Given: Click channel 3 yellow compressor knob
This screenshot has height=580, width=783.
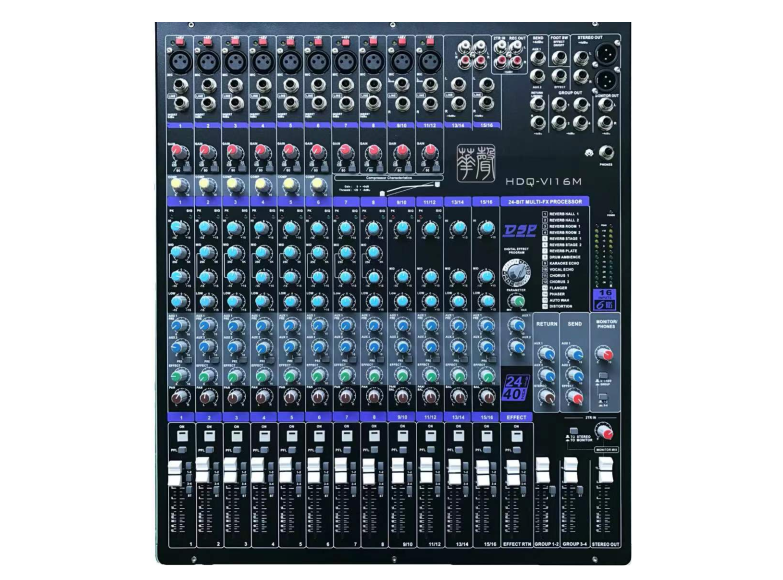Looking at the screenshot, I should (x=233, y=185).
